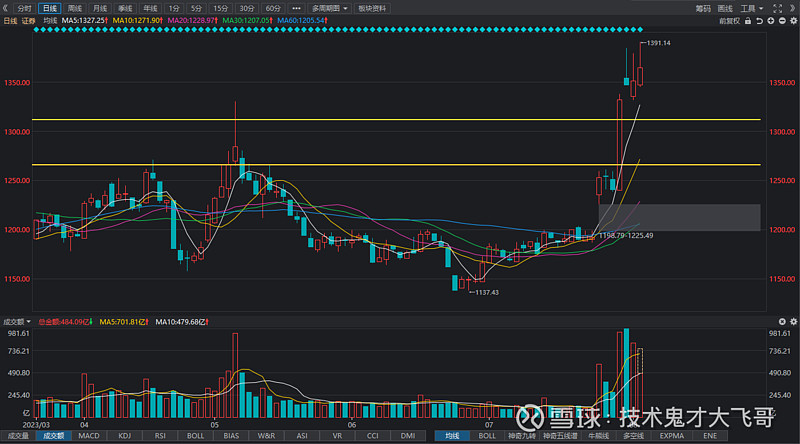Switch to 30分 minute chart
This screenshot has width=800, height=444.
tap(247, 8)
